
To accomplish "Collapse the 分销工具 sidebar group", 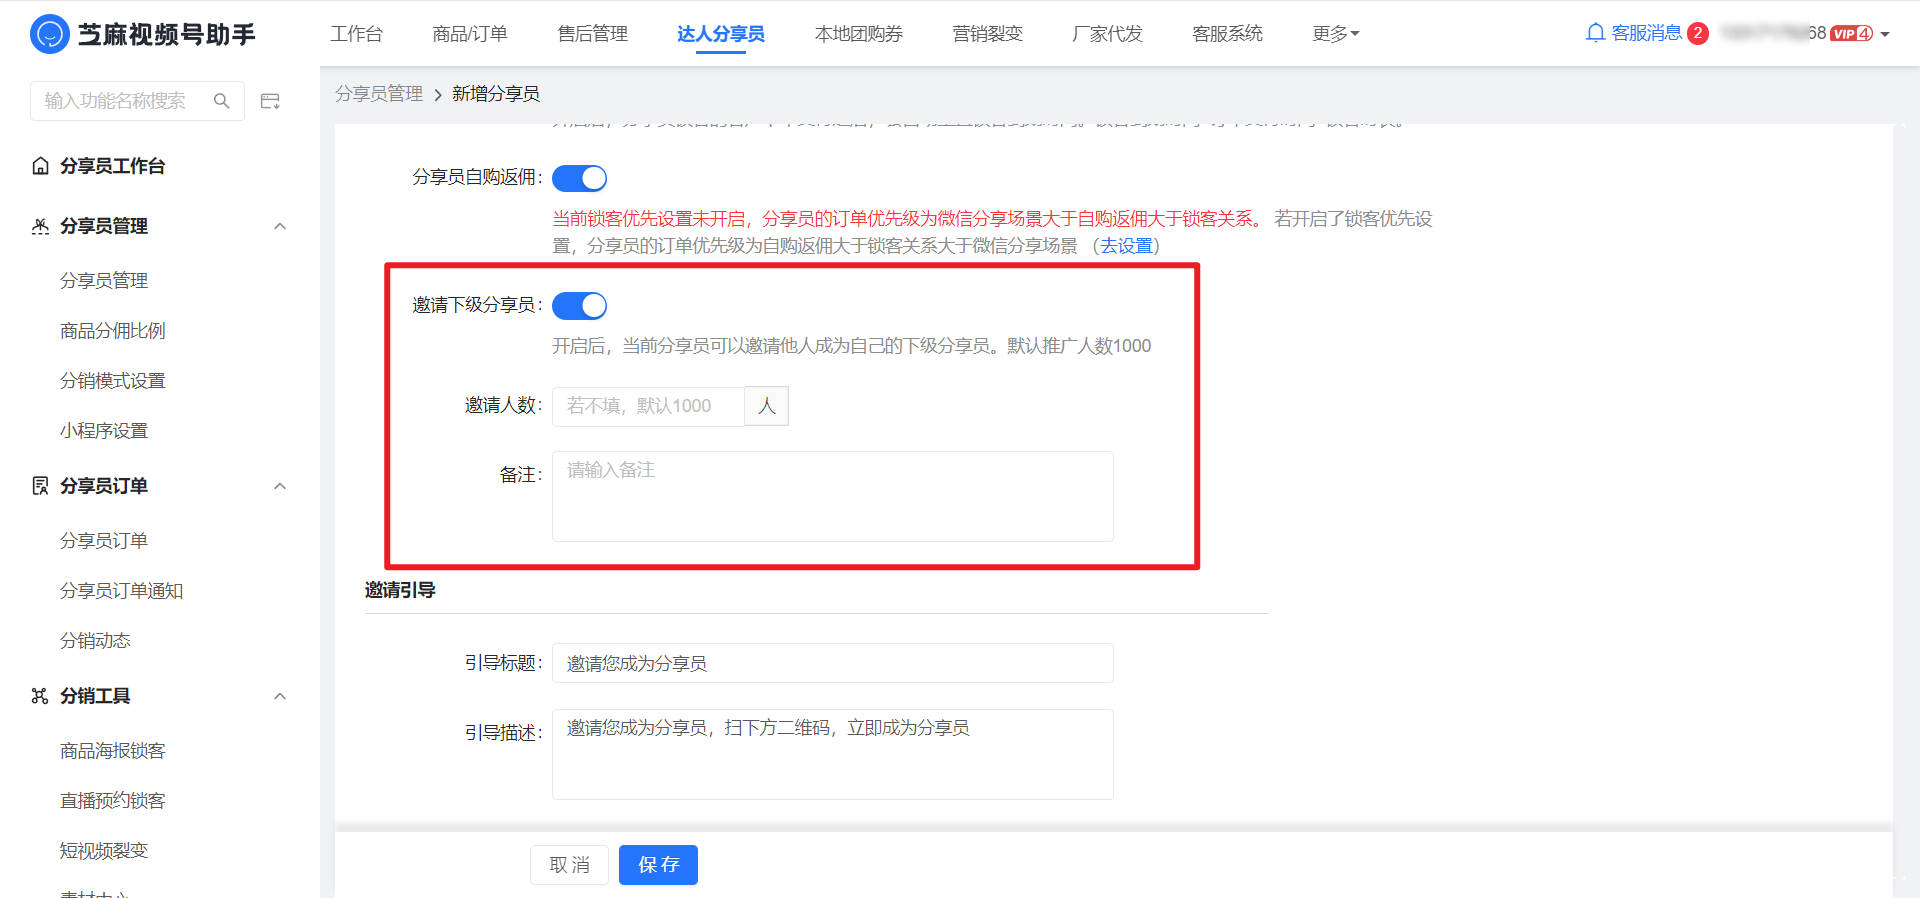I will coord(280,696).
